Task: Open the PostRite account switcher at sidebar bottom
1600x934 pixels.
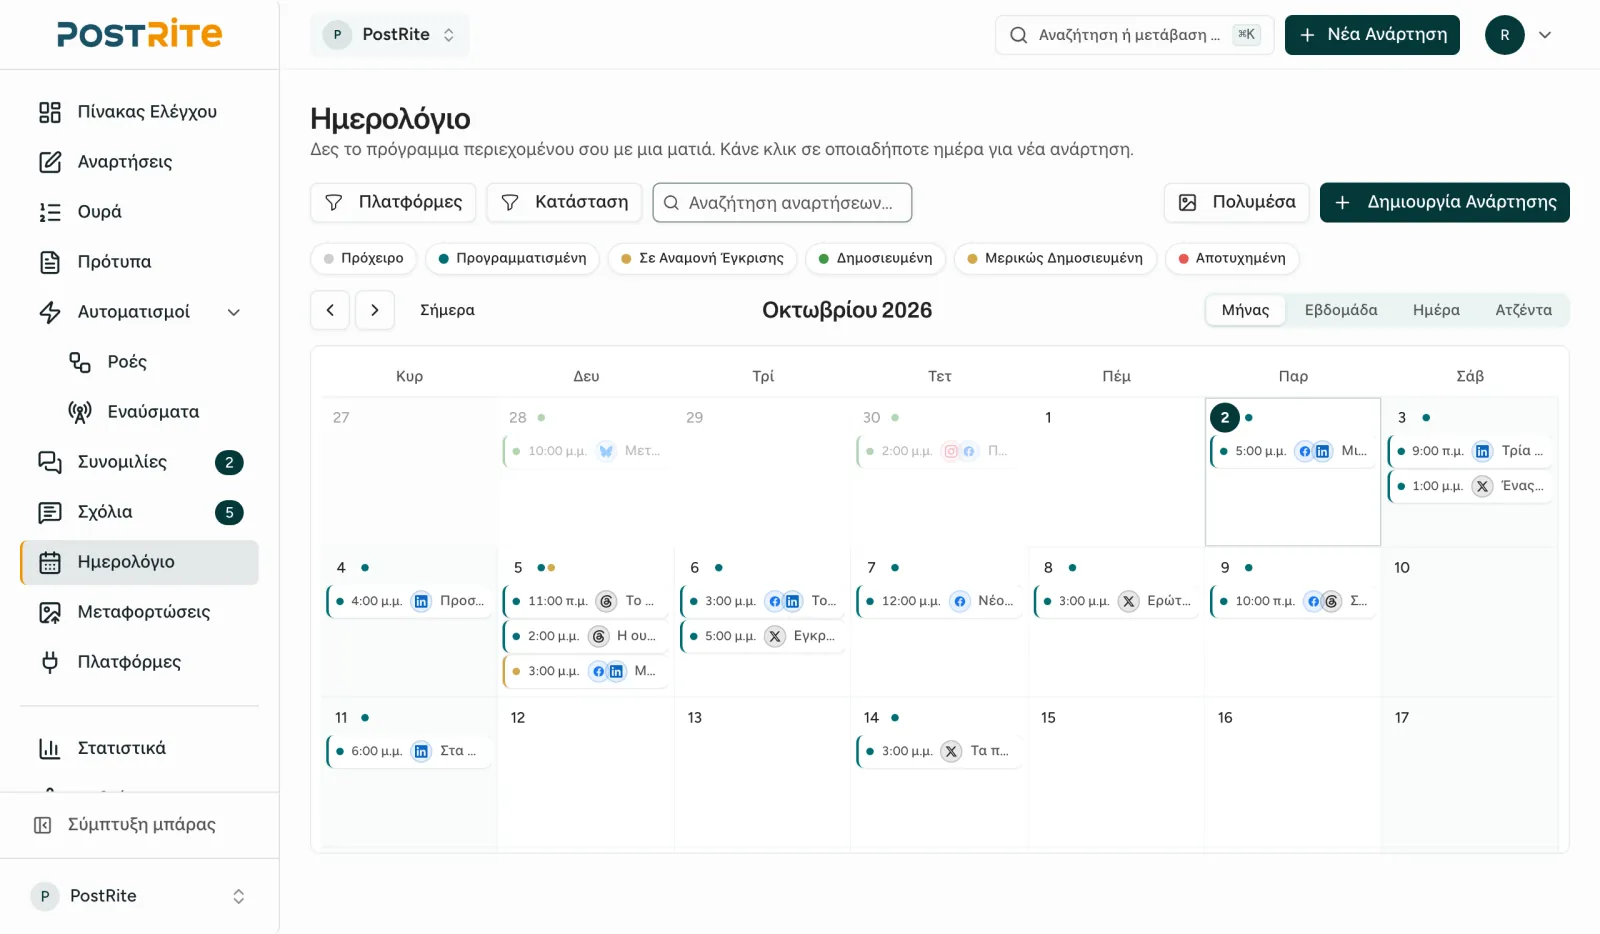Action: [139, 896]
